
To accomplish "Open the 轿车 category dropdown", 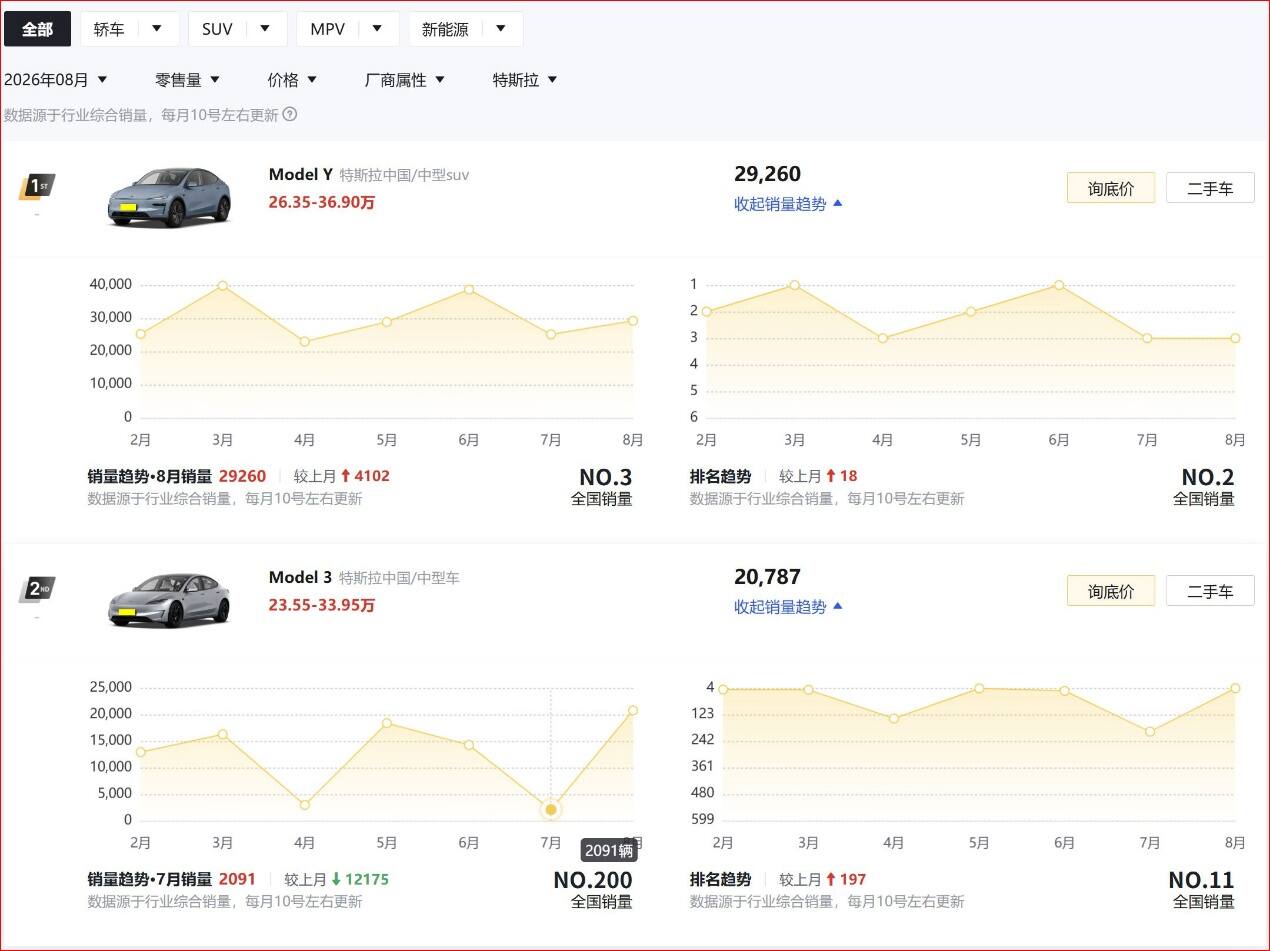I will pos(130,29).
